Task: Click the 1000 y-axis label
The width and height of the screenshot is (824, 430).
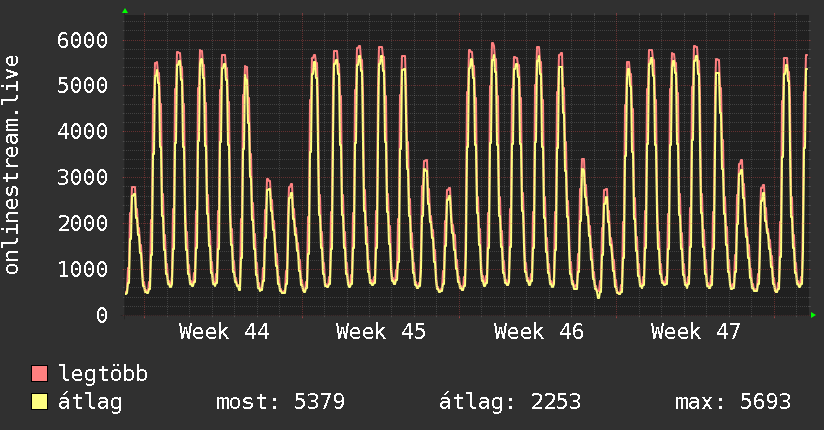Action: point(83,269)
